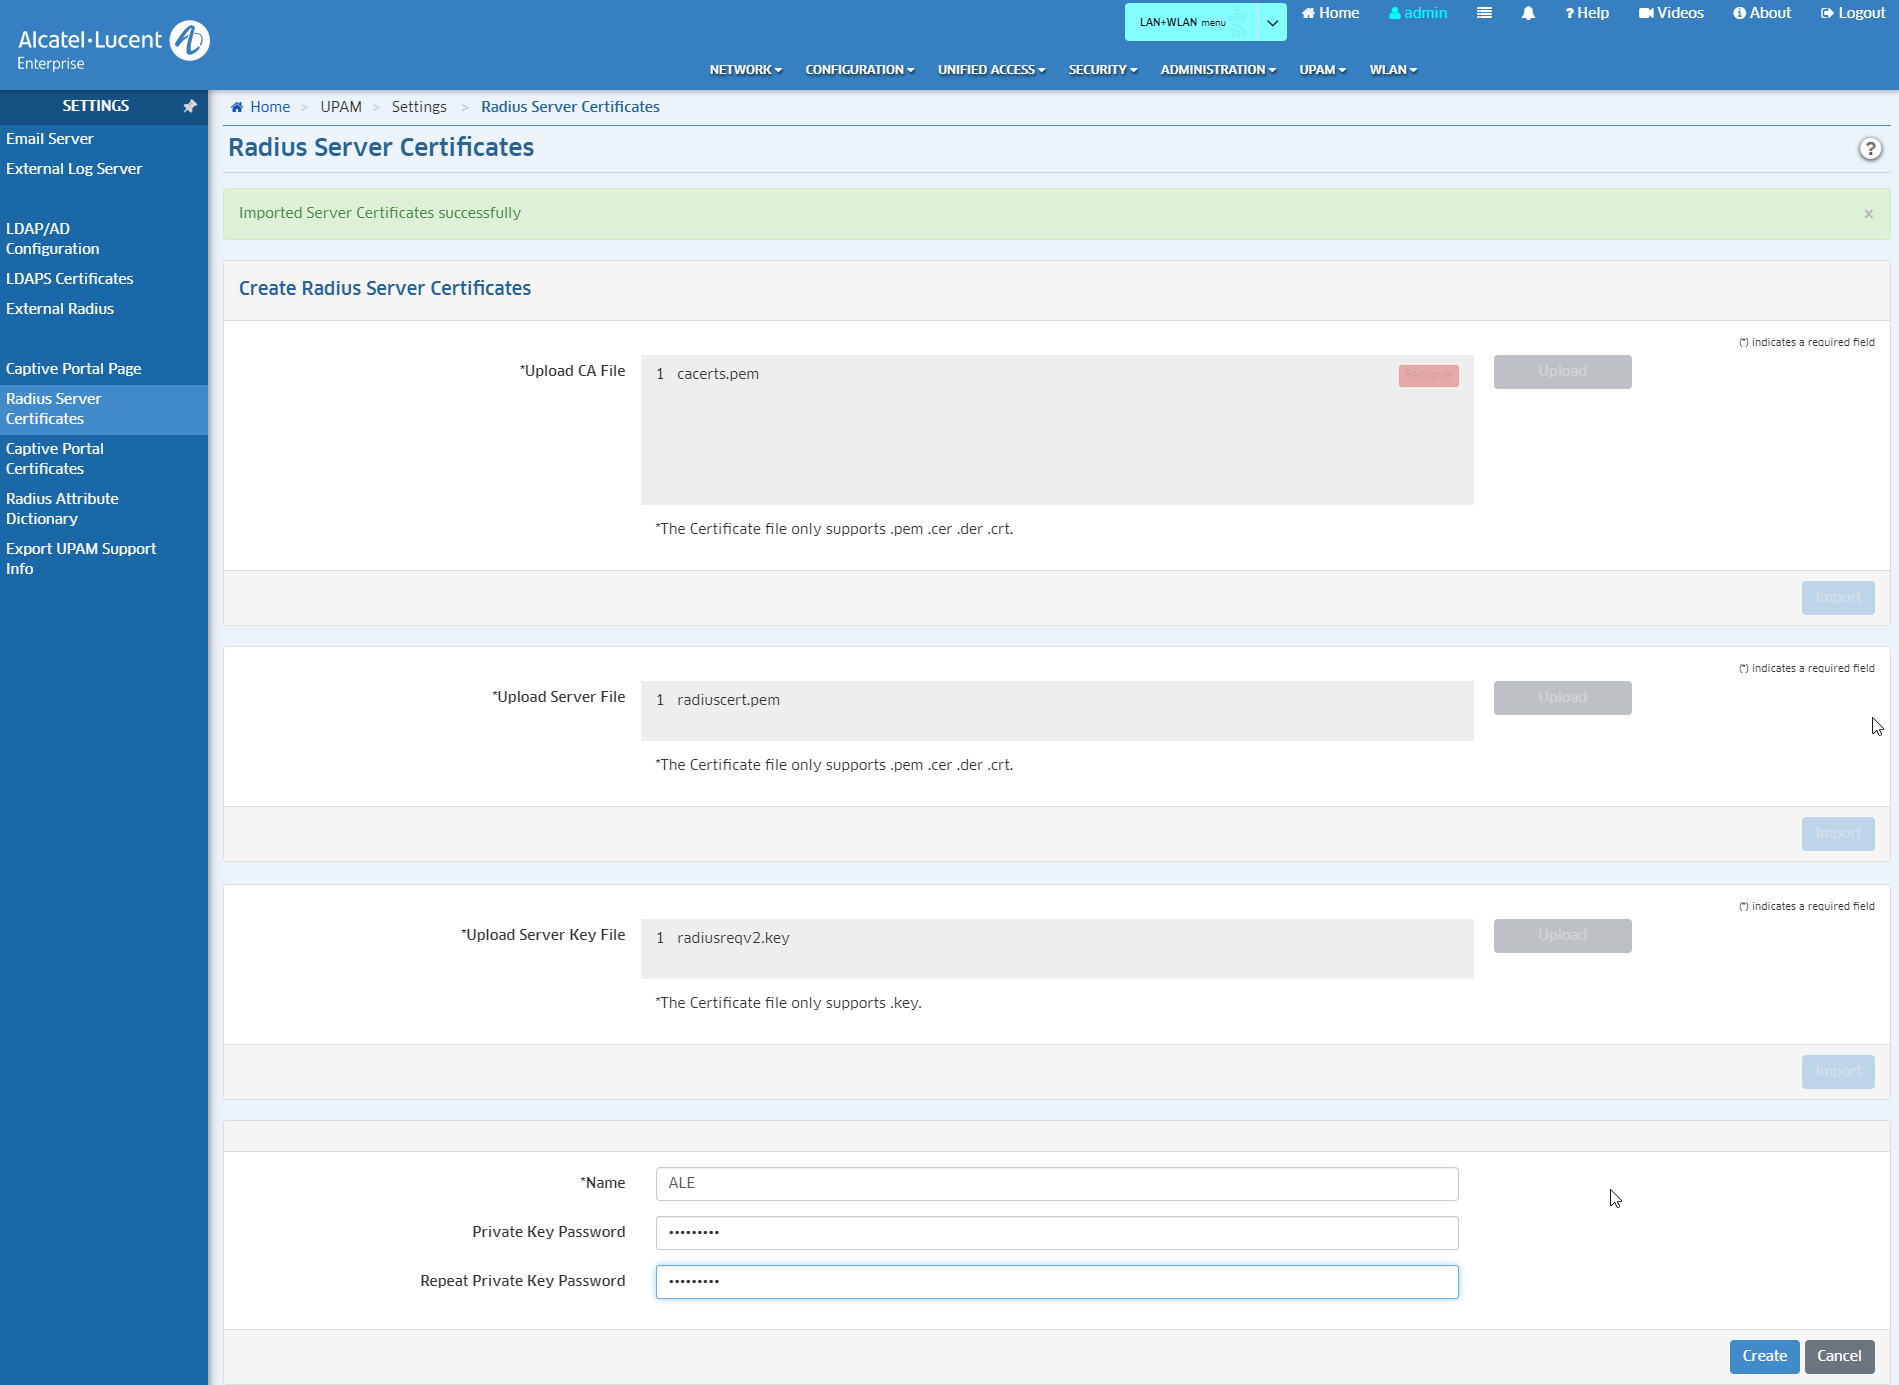Open the Administration menu
The width and height of the screenshot is (1899, 1385).
[1217, 70]
